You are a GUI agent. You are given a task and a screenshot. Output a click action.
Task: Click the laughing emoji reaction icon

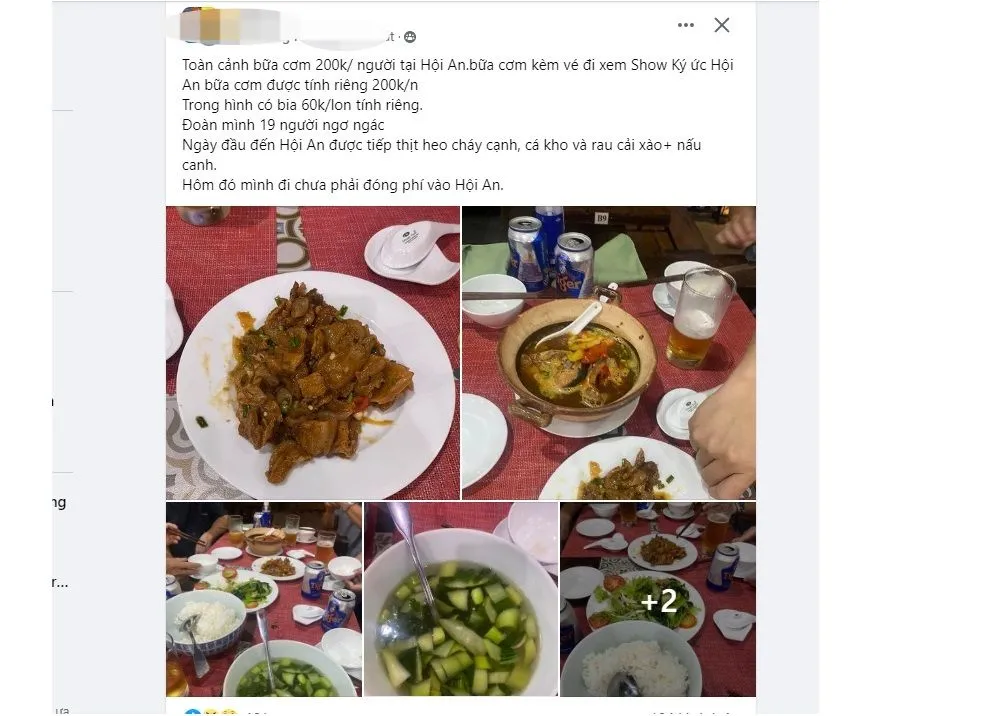point(212,712)
